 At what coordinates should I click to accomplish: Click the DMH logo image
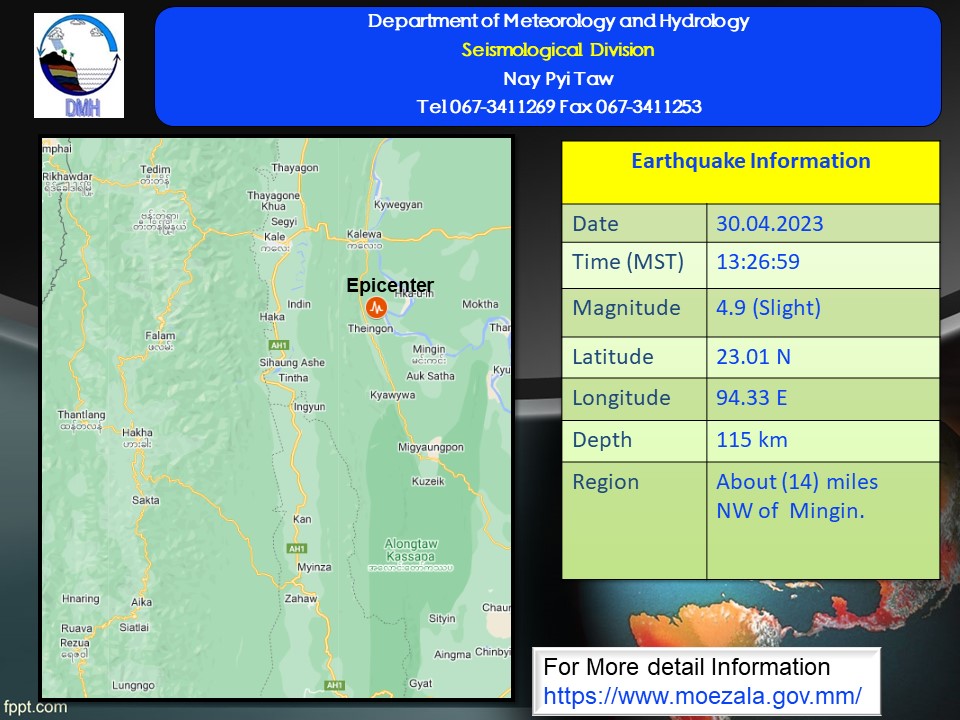tap(79, 66)
